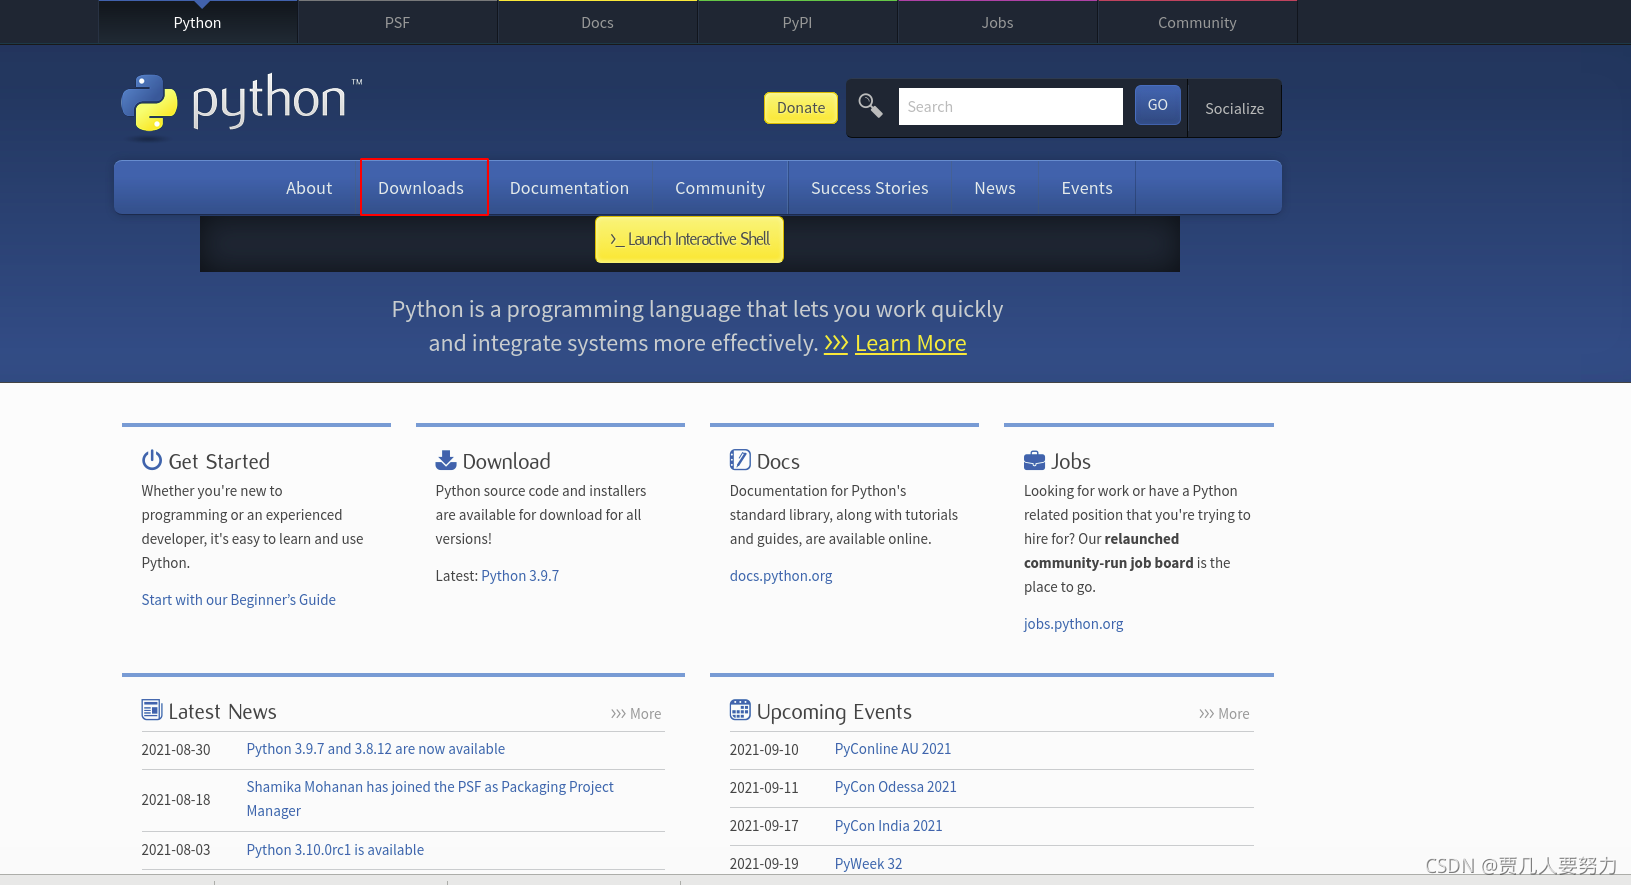Click the GO search button

point(1158,105)
